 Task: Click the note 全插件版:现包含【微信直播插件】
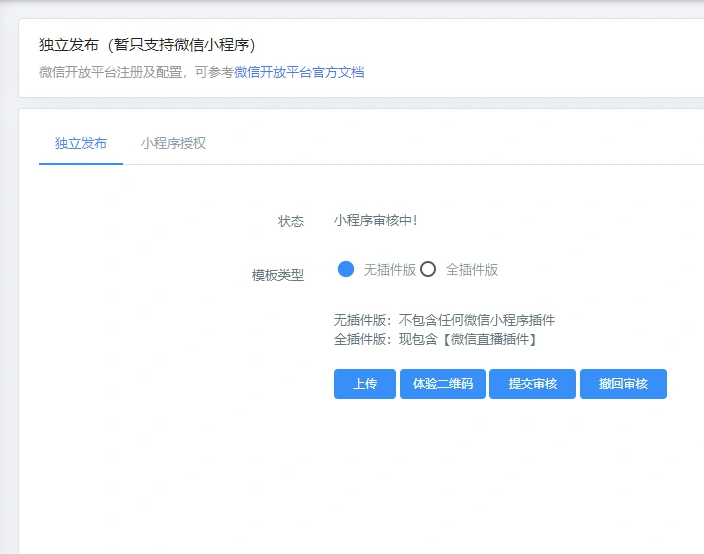436,339
